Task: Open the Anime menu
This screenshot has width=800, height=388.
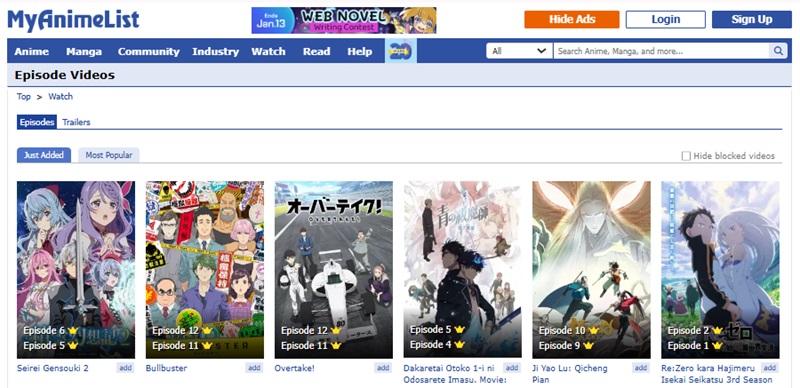Action: tap(32, 52)
